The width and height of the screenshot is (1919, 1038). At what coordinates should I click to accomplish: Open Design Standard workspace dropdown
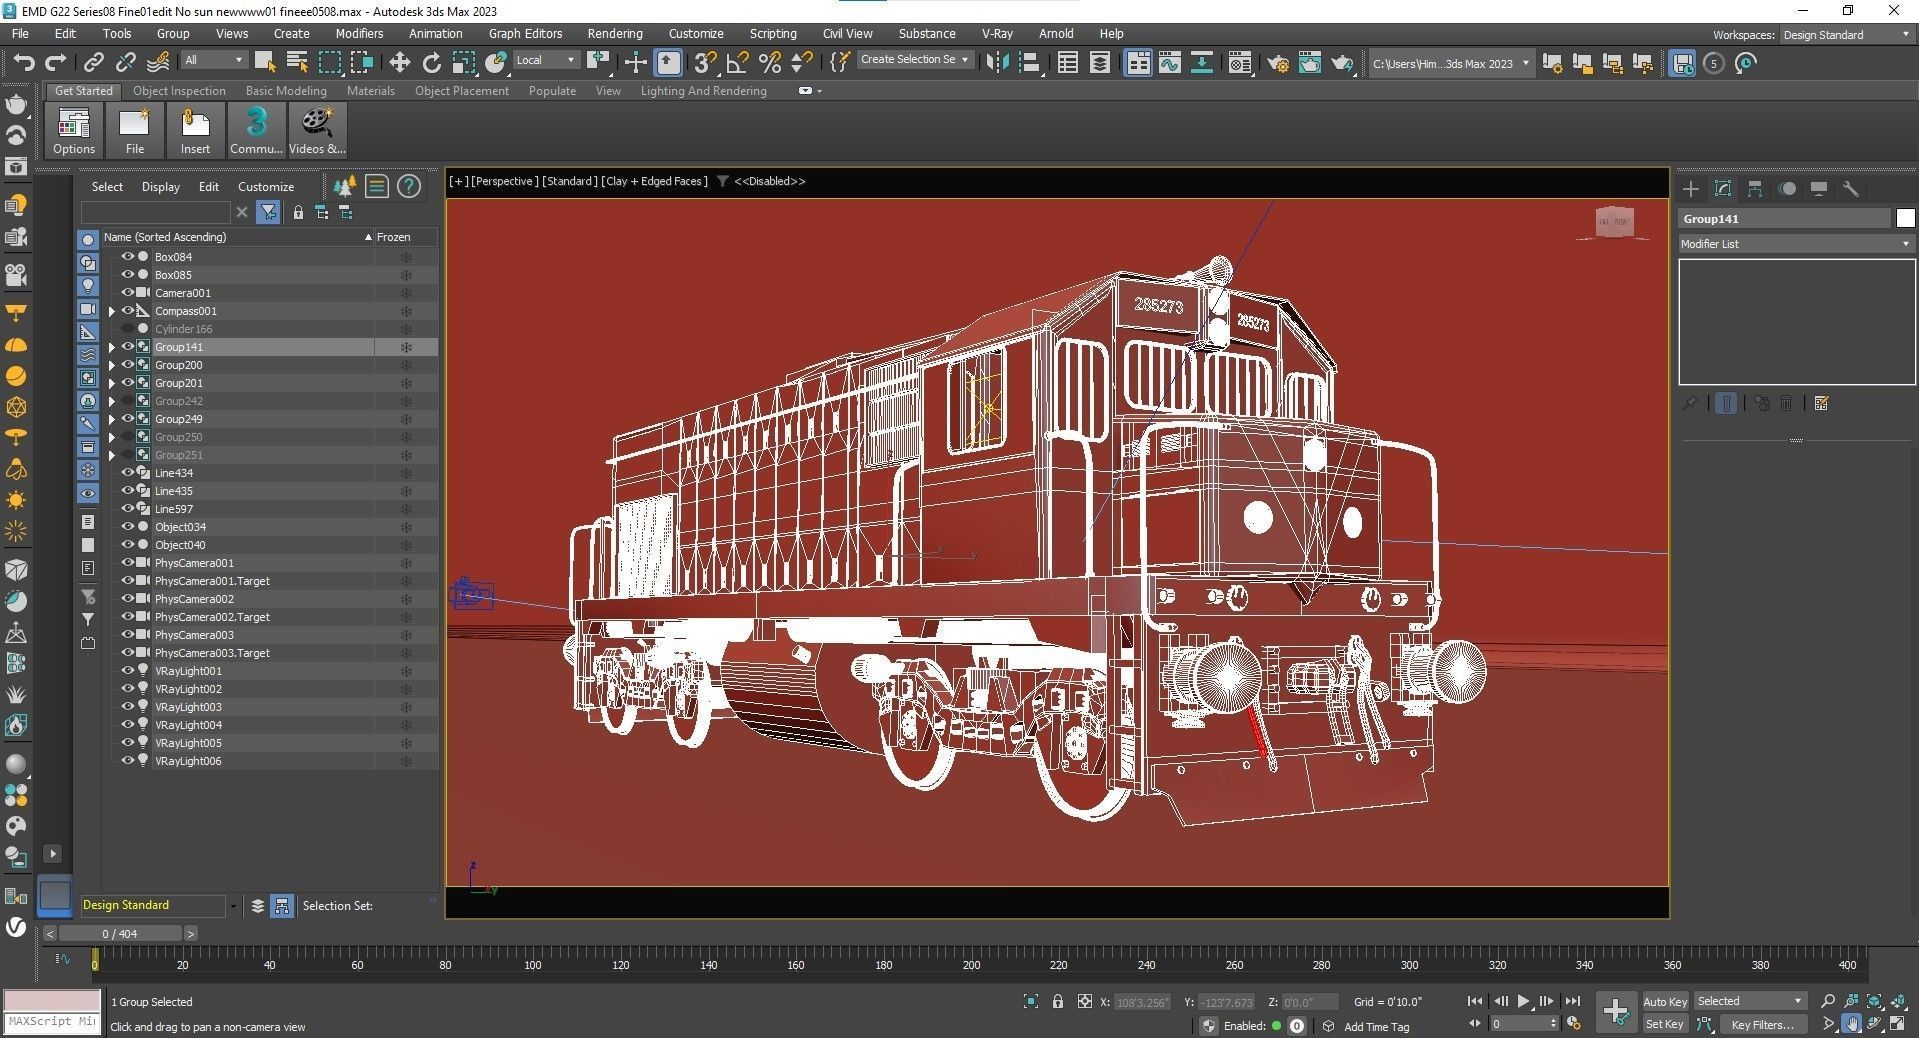point(1846,35)
